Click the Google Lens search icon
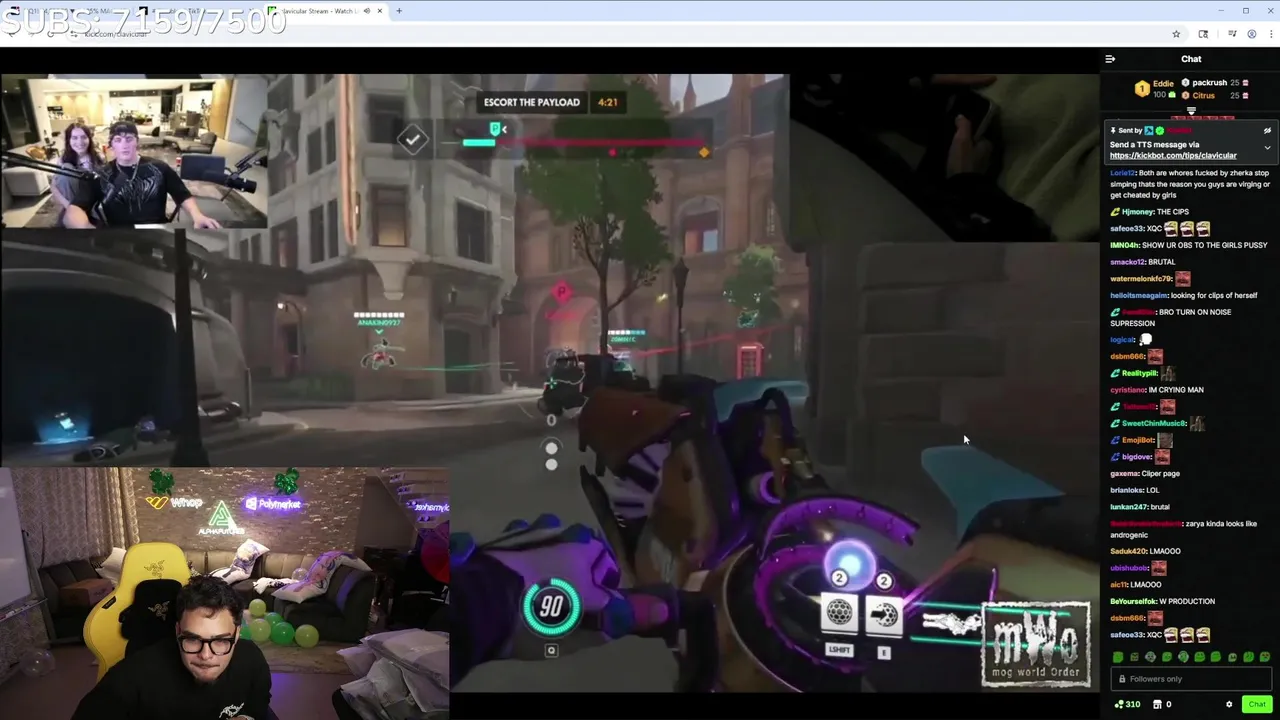 [1203, 34]
